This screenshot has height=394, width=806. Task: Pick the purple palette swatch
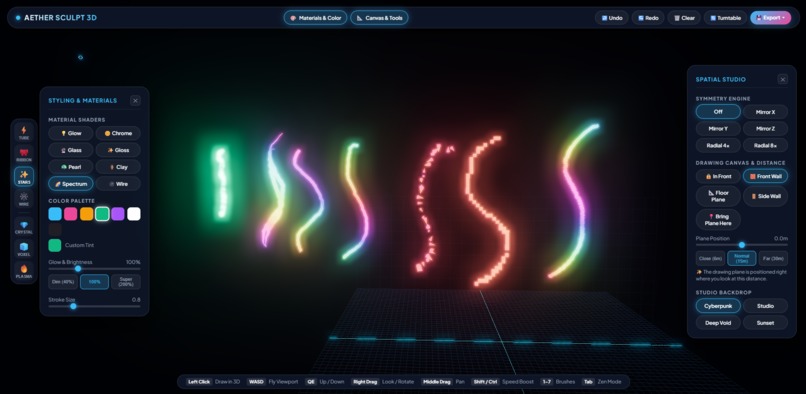click(118, 214)
